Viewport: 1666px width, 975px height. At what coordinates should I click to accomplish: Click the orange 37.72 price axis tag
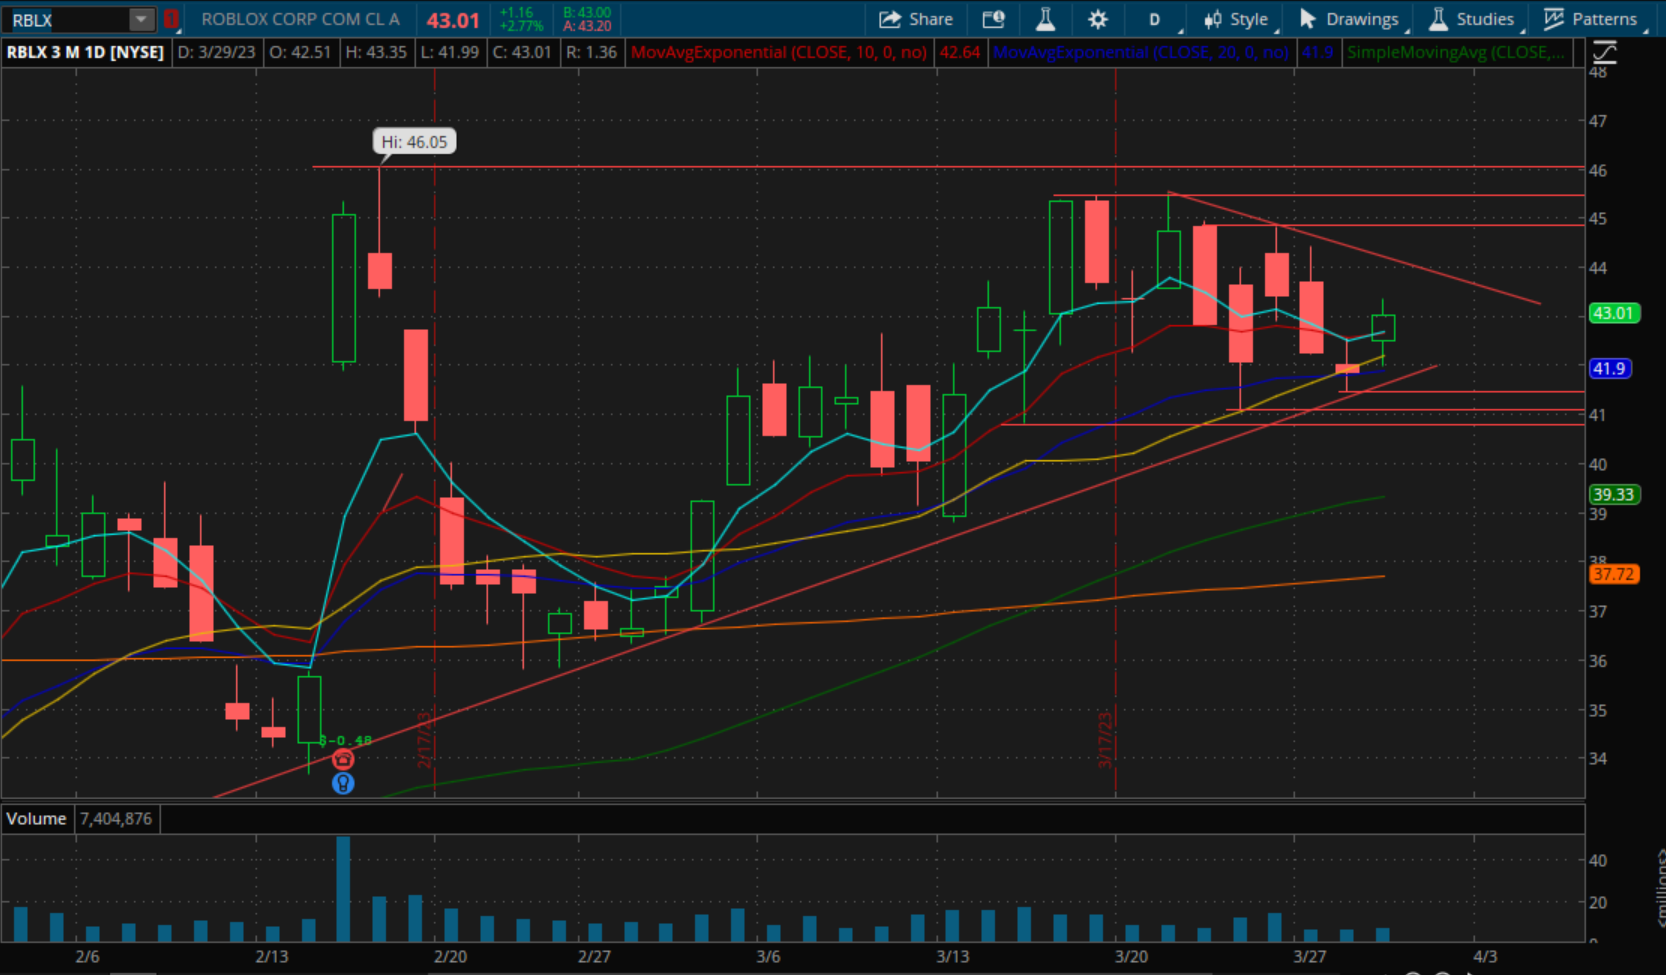click(x=1613, y=574)
